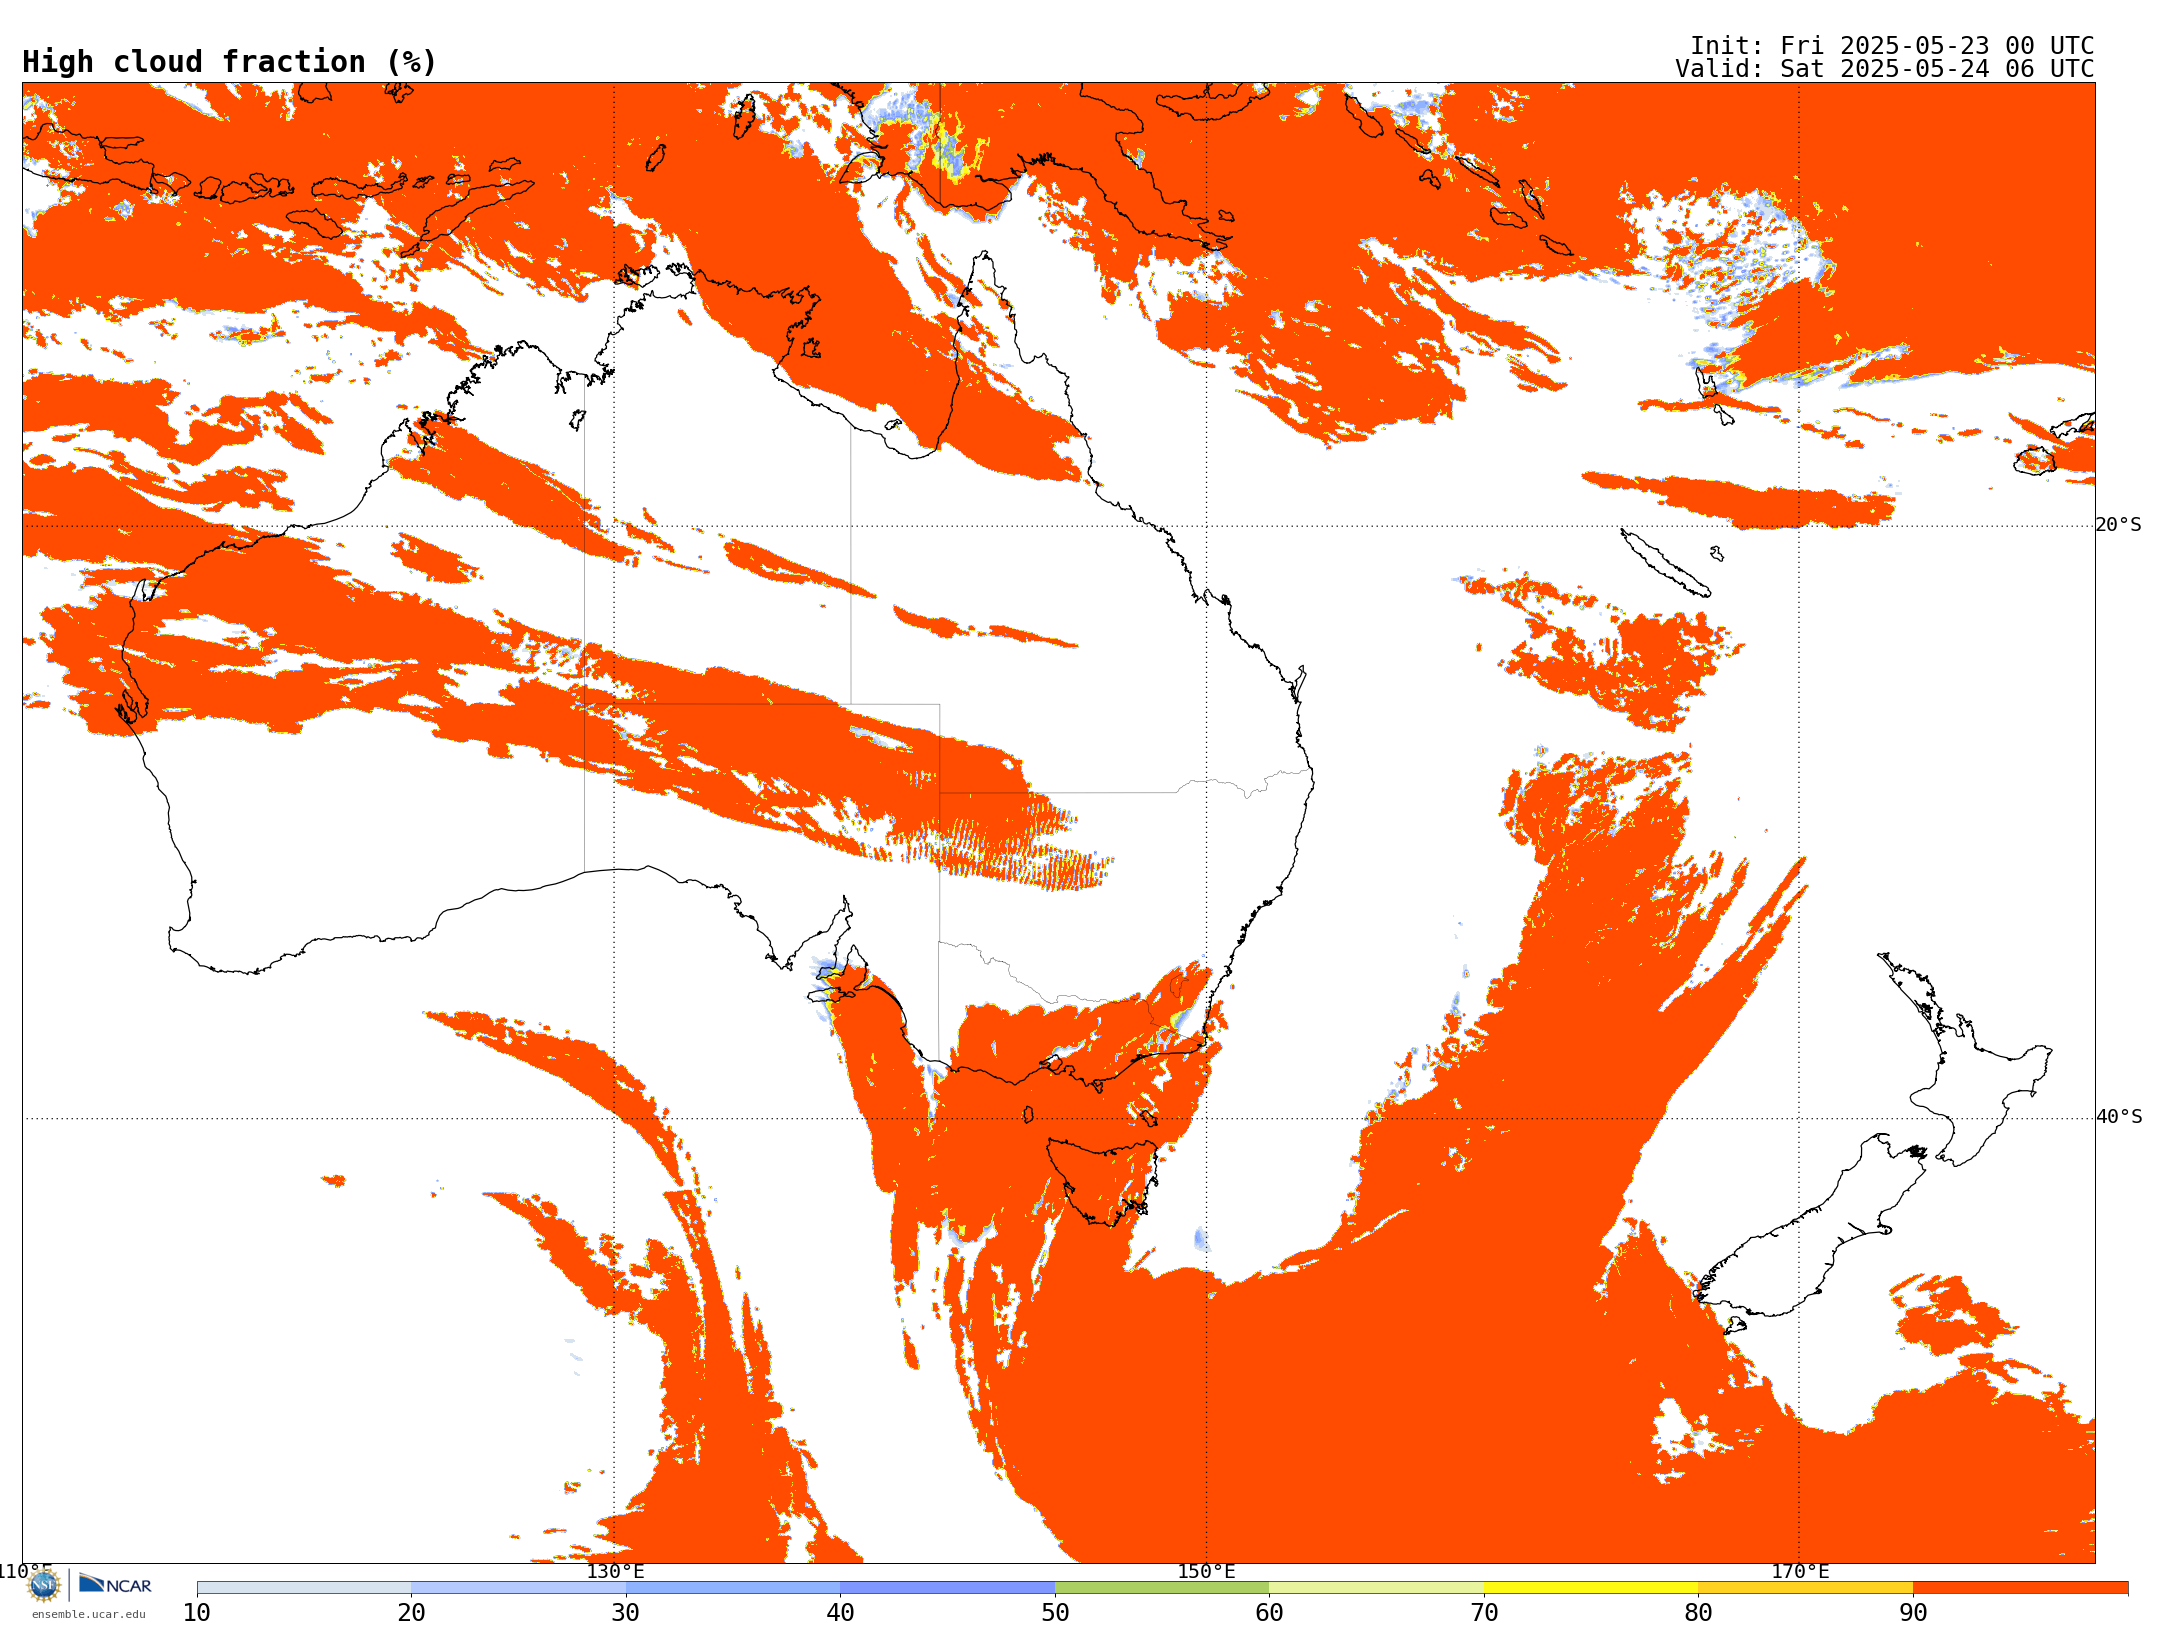Click the colorbar label 20
This screenshot has height=1626, width=2160.
pos(411,1612)
